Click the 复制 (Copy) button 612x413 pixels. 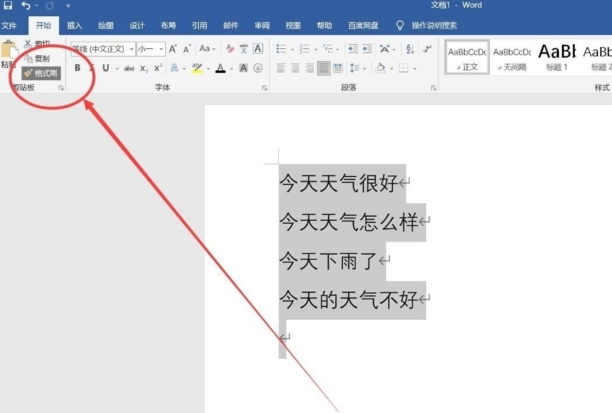[x=37, y=59]
